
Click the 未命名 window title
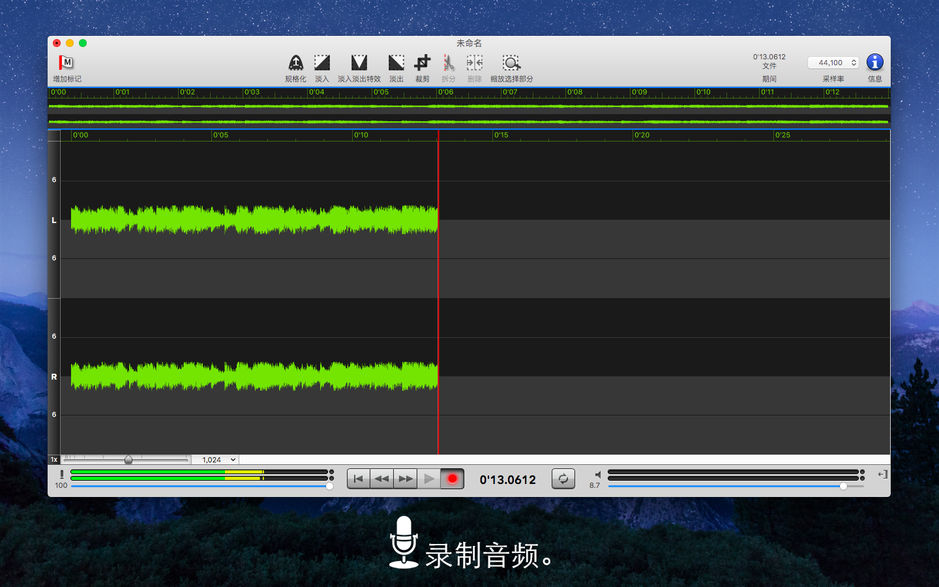pyautogui.click(x=469, y=43)
